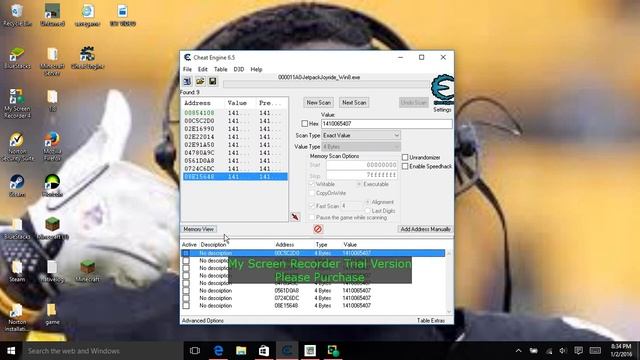Toggle Active checkbox for address 0561D0A8
Screen dimensions: 640x360
186,291
